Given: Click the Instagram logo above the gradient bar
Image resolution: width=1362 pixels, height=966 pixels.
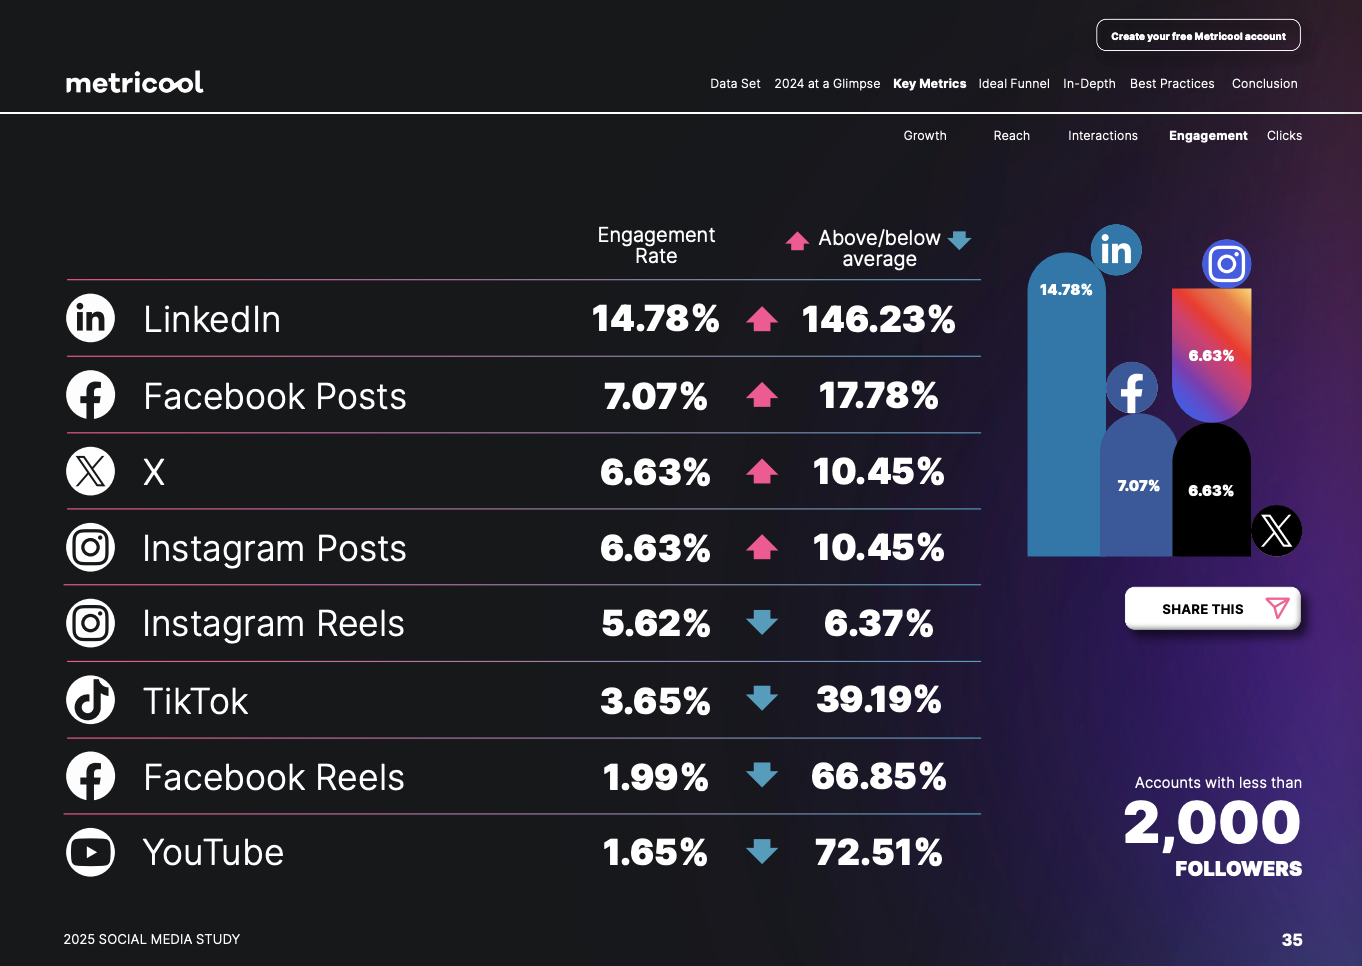Looking at the screenshot, I should [x=1226, y=264].
